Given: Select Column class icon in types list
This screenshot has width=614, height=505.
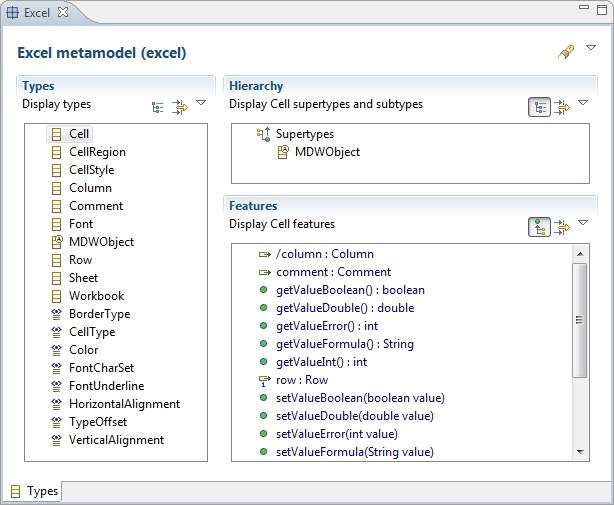Looking at the screenshot, I should pyautogui.click(x=56, y=188).
